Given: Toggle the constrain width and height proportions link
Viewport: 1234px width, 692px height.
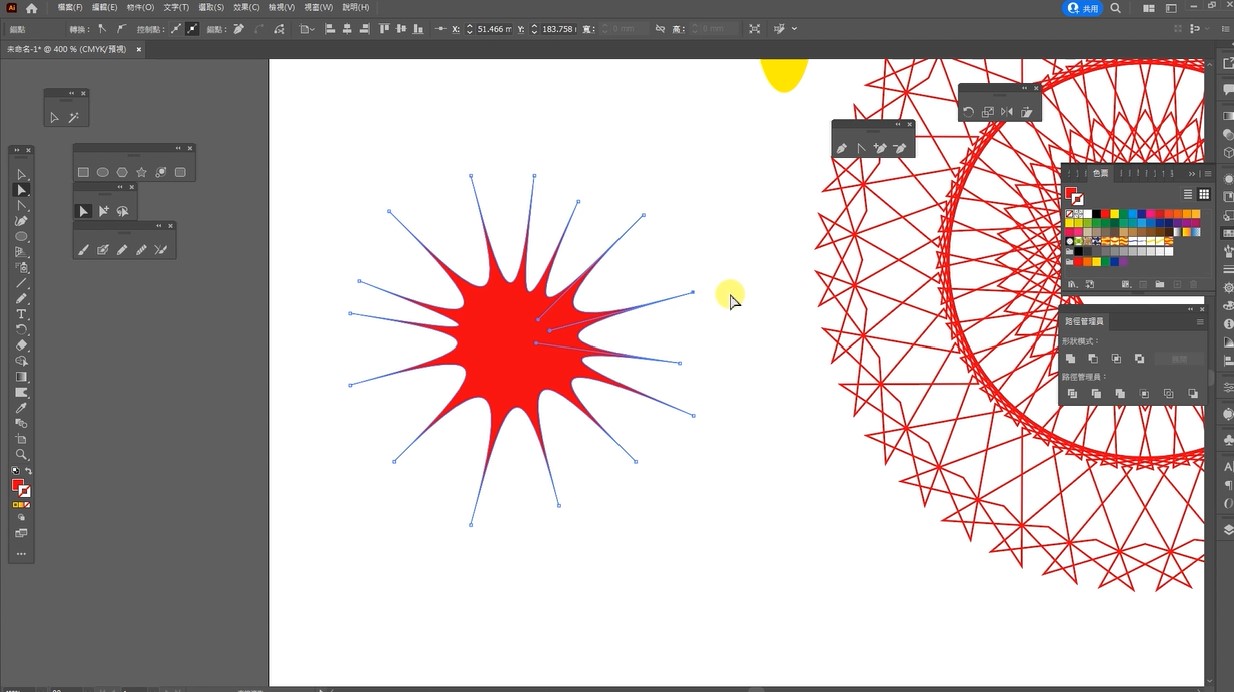Looking at the screenshot, I should [x=660, y=29].
